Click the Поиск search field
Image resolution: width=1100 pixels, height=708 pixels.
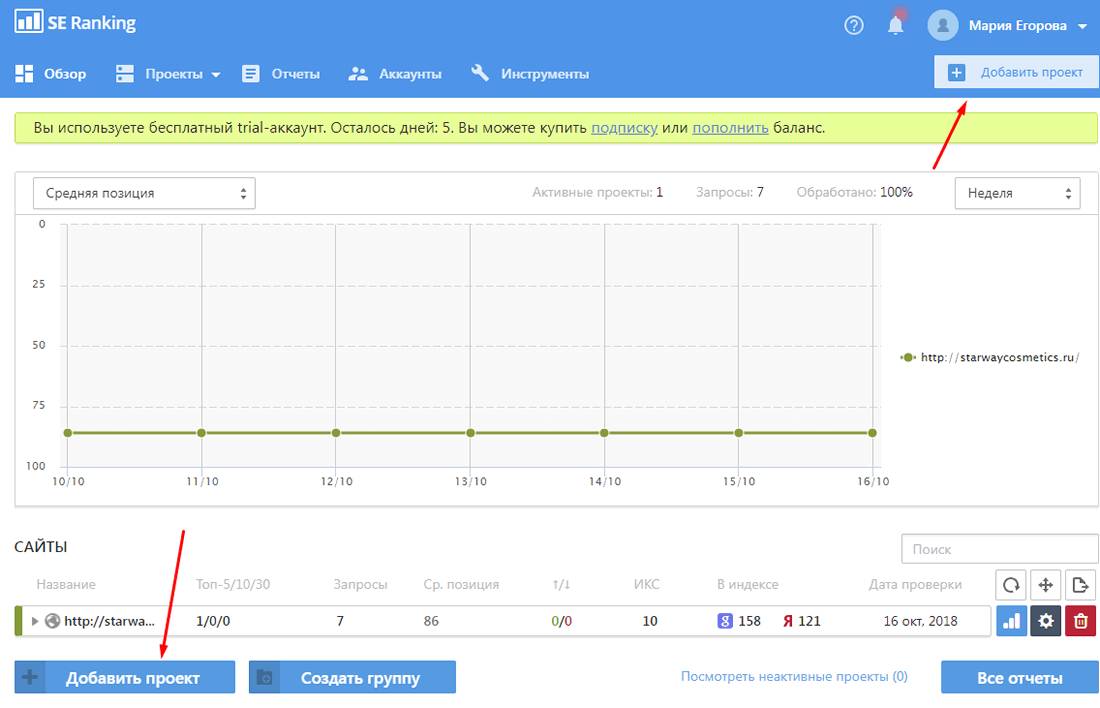tap(997, 549)
